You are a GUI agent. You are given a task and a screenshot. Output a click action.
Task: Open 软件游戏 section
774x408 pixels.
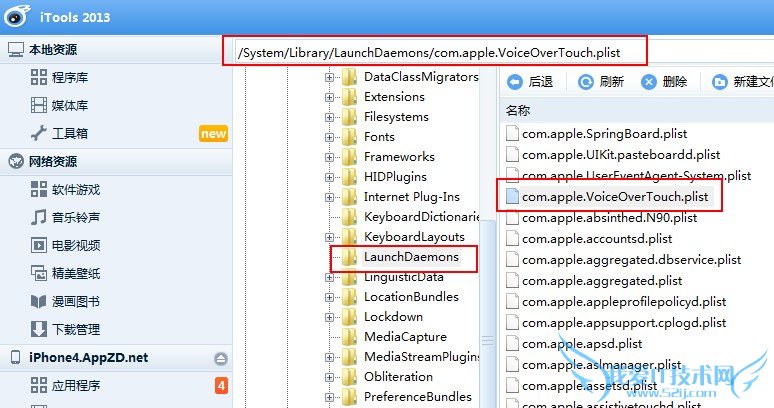point(76,189)
